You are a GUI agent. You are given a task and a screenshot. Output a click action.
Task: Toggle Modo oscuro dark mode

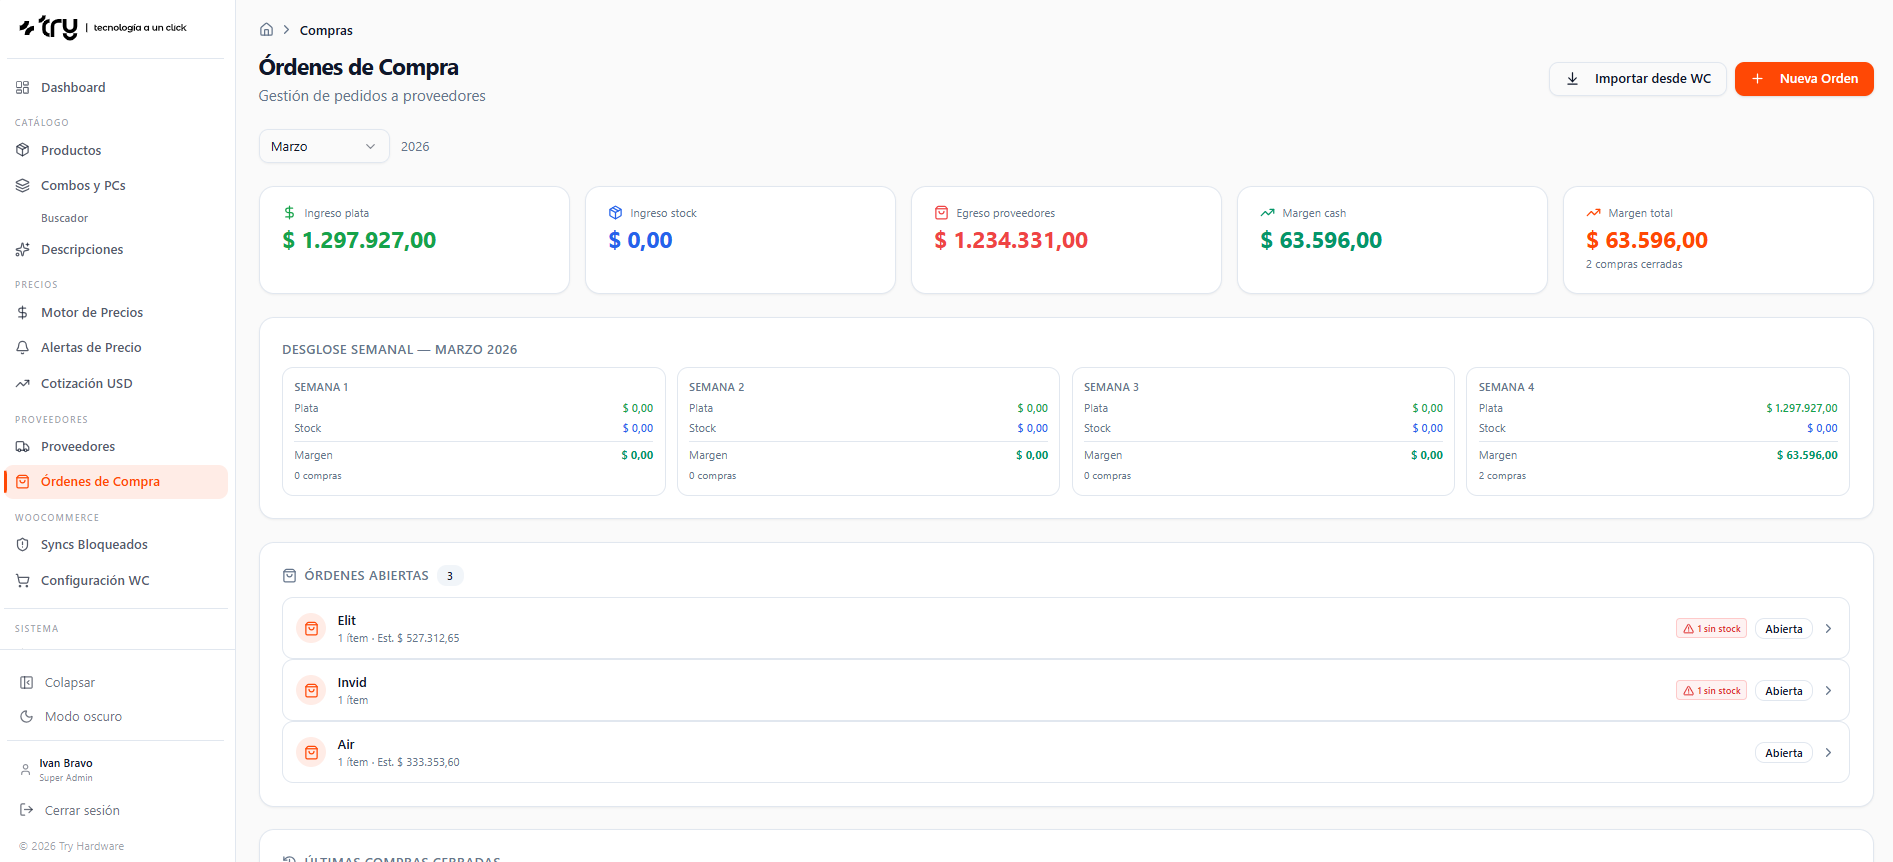tap(83, 717)
